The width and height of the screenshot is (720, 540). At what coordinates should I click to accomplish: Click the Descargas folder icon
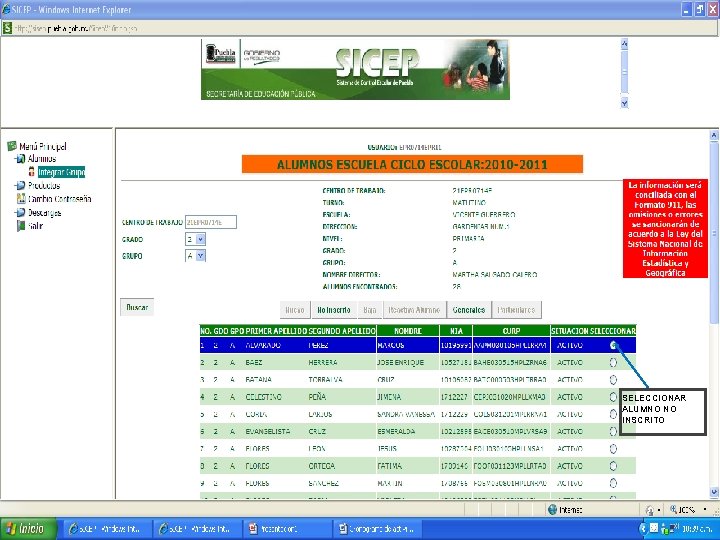tap(20, 213)
